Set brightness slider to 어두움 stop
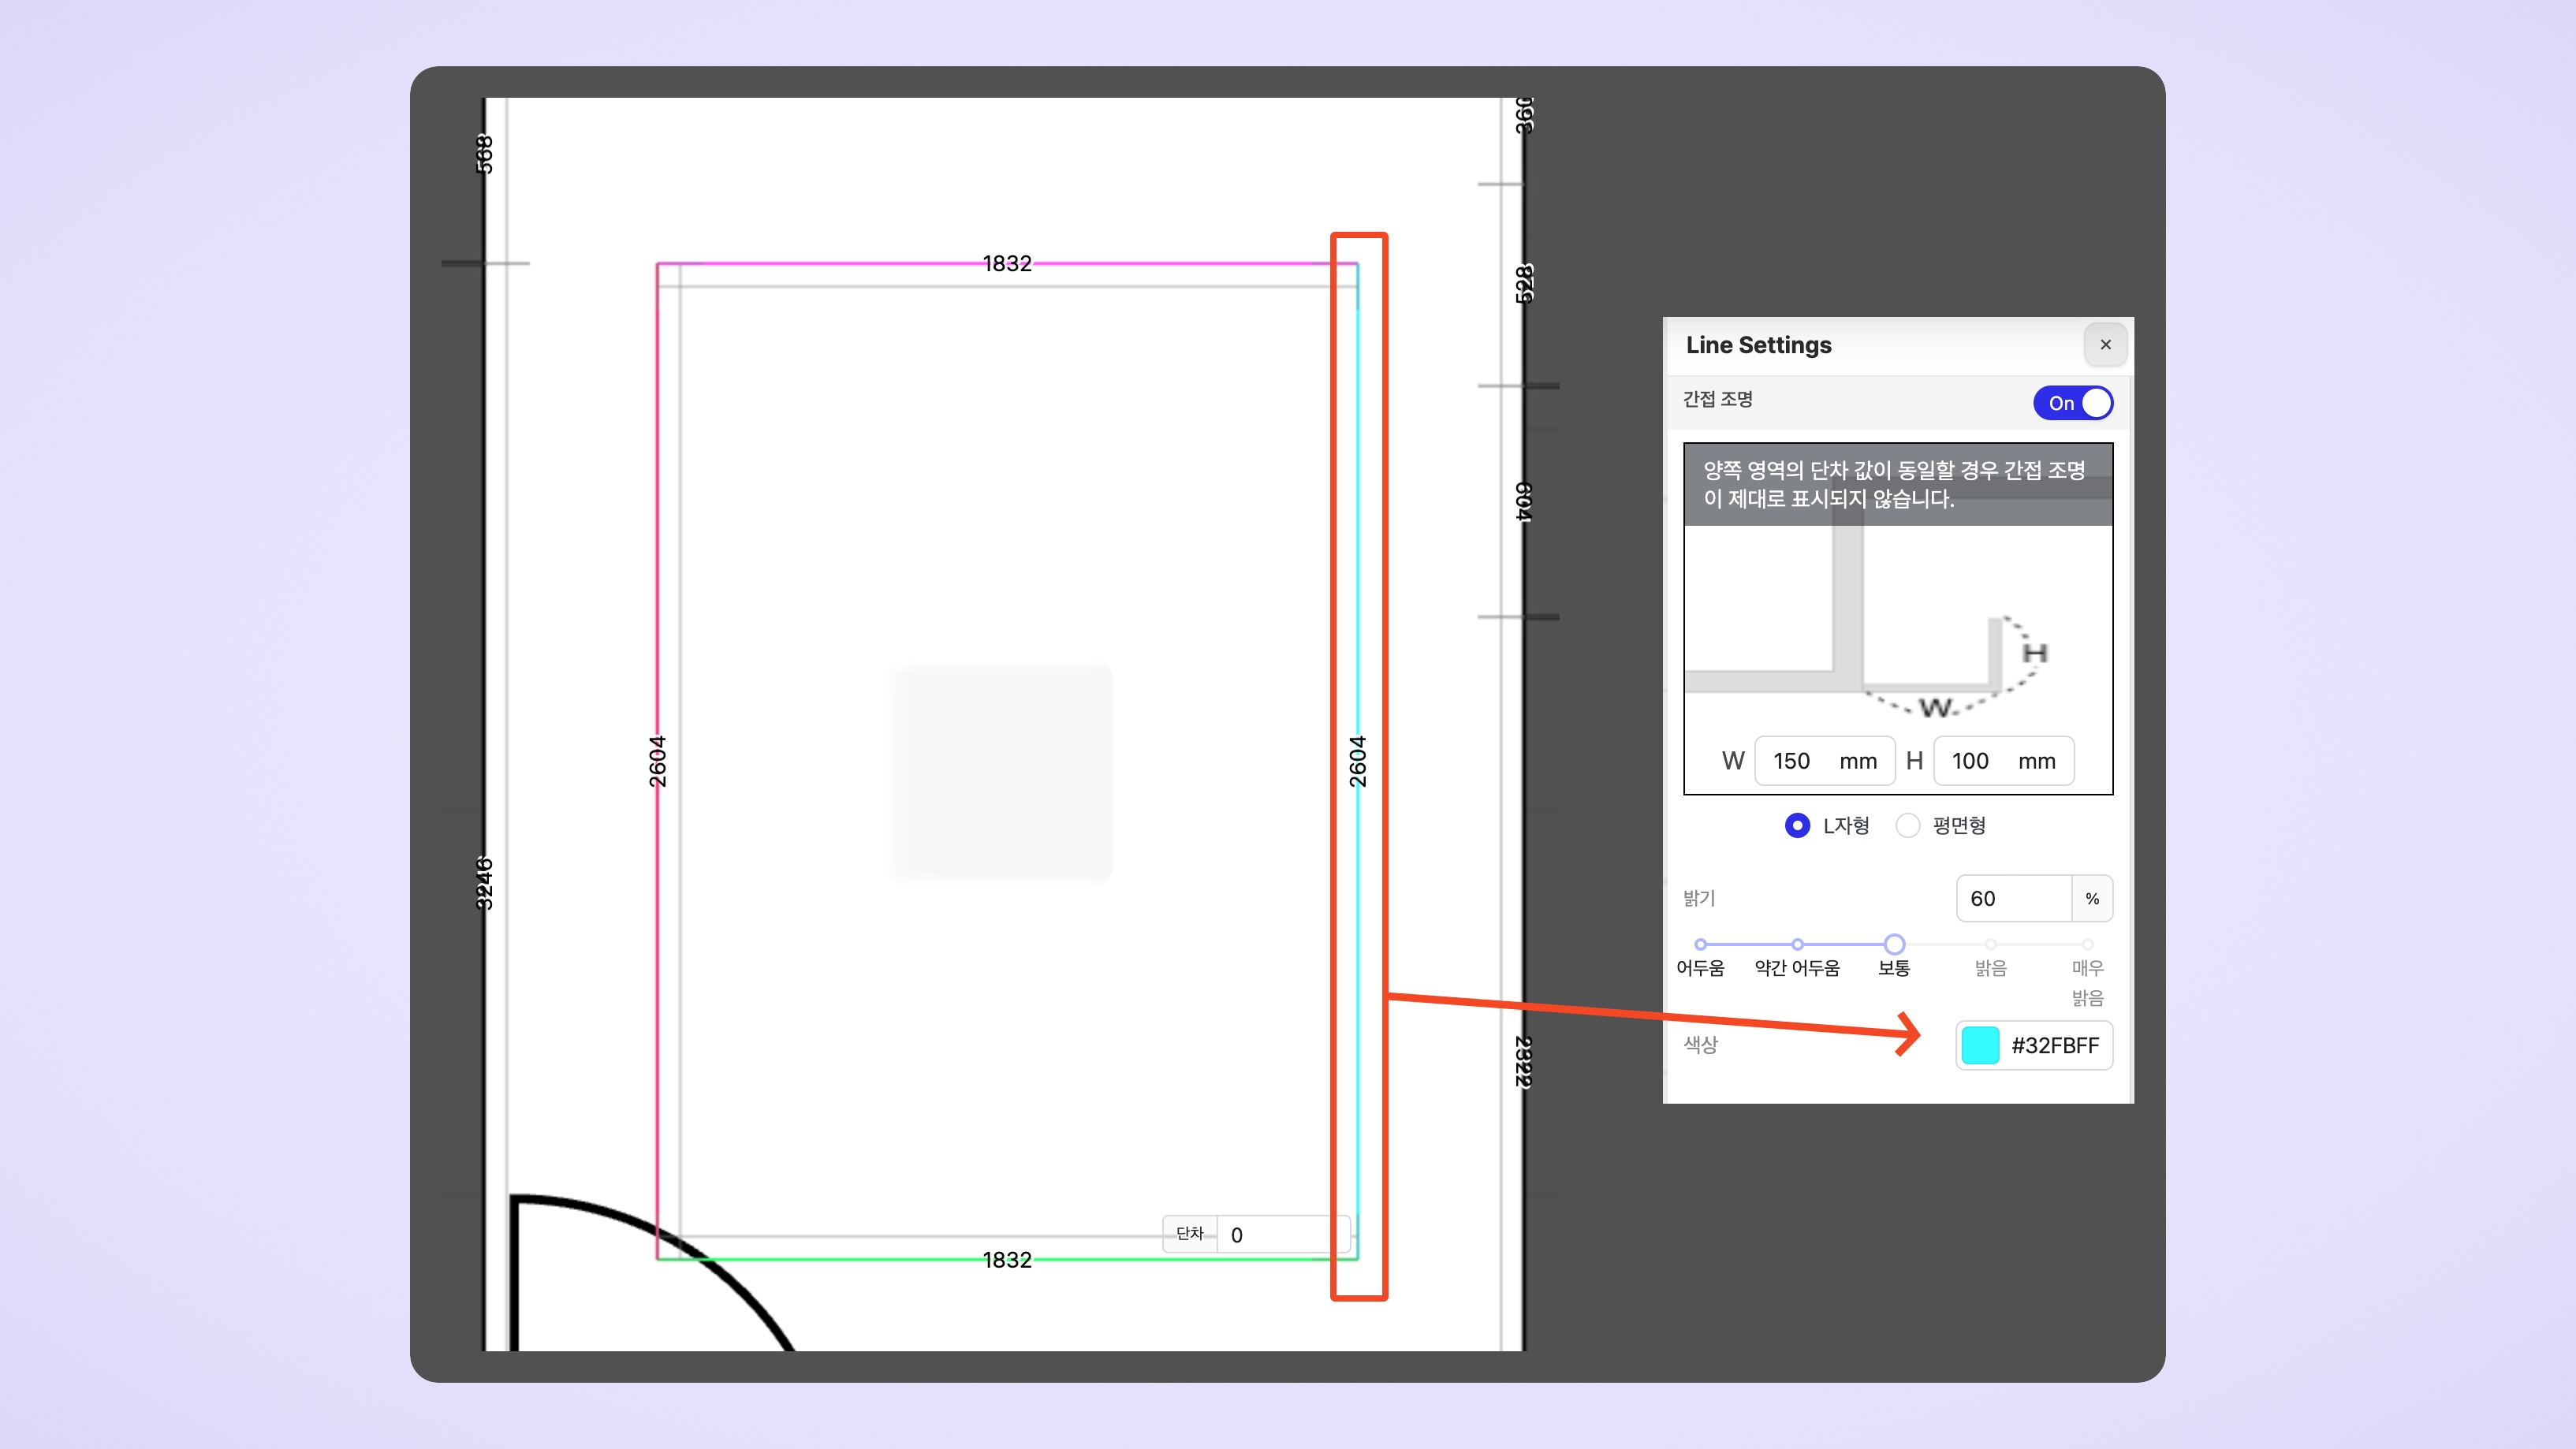This screenshot has height=1449, width=2576. point(1700,944)
